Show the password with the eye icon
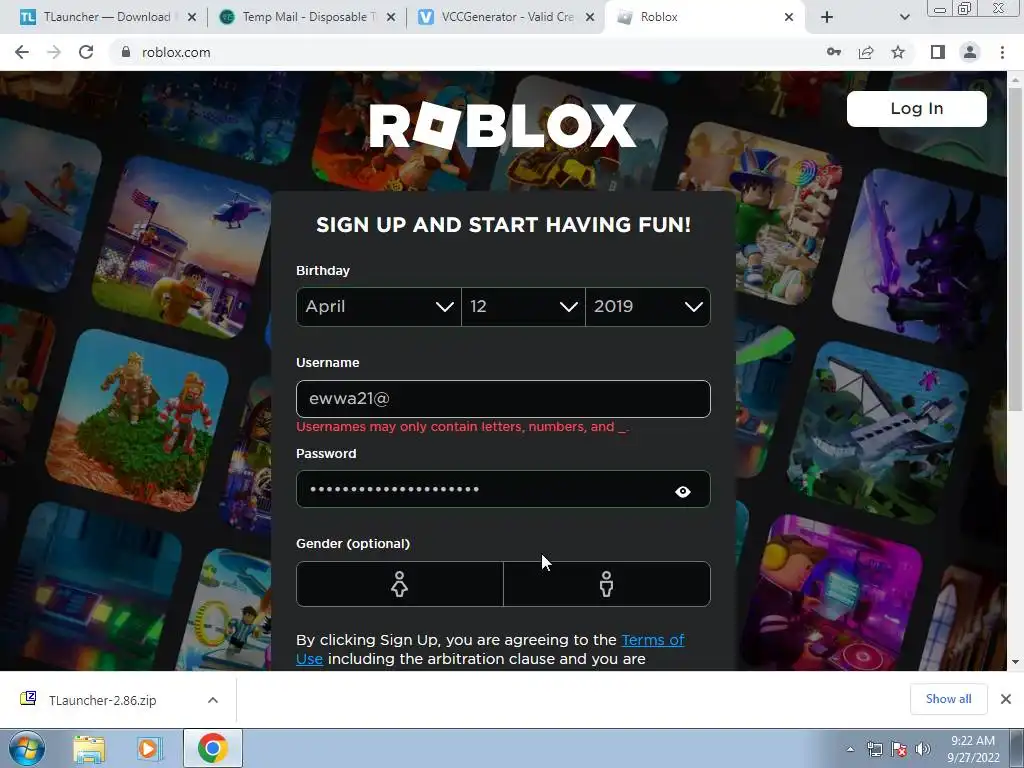The width and height of the screenshot is (1024, 768). [682, 491]
